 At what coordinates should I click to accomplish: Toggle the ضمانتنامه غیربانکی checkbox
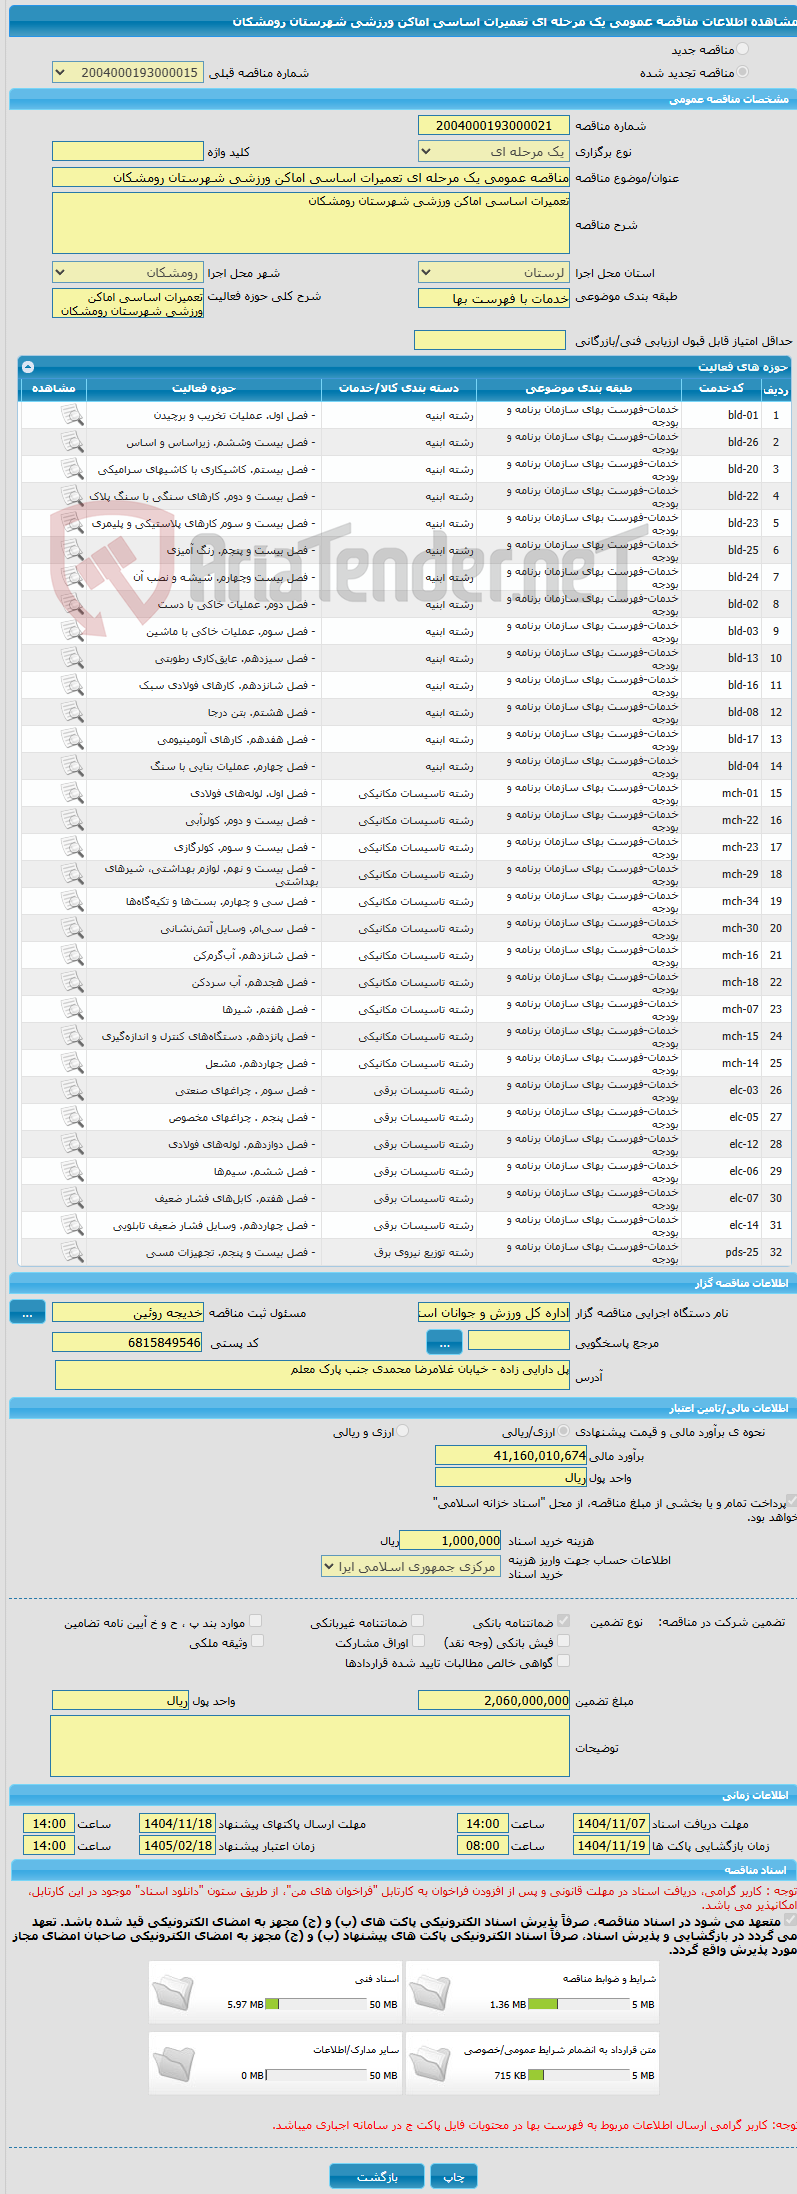pyautogui.click(x=418, y=1621)
